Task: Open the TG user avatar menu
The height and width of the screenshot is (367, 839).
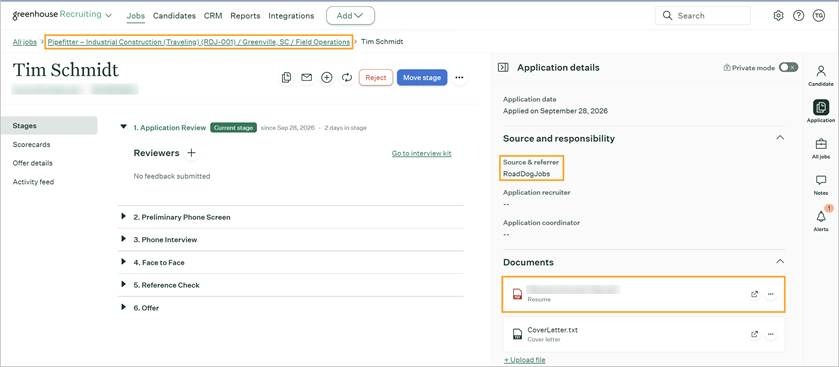Action: click(819, 16)
